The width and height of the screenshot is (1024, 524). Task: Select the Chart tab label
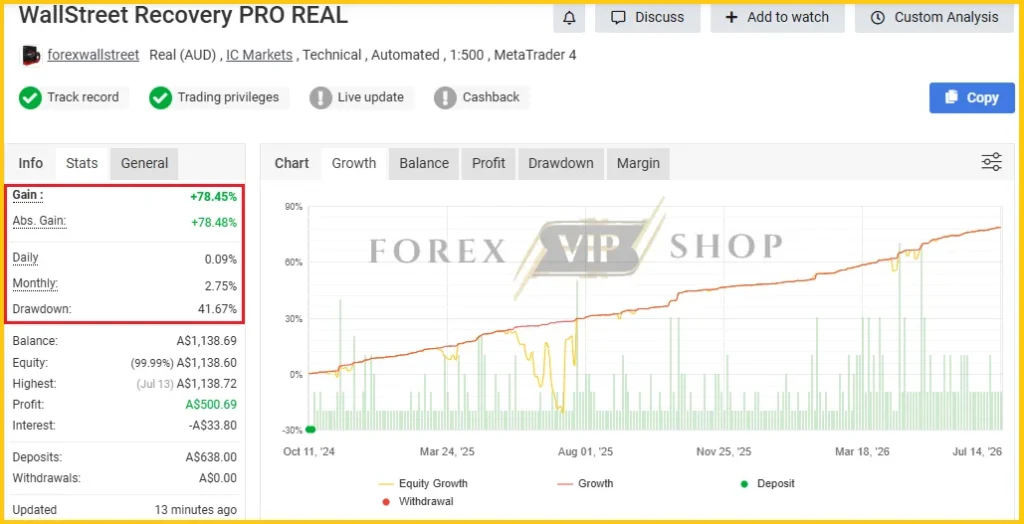(x=291, y=163)
